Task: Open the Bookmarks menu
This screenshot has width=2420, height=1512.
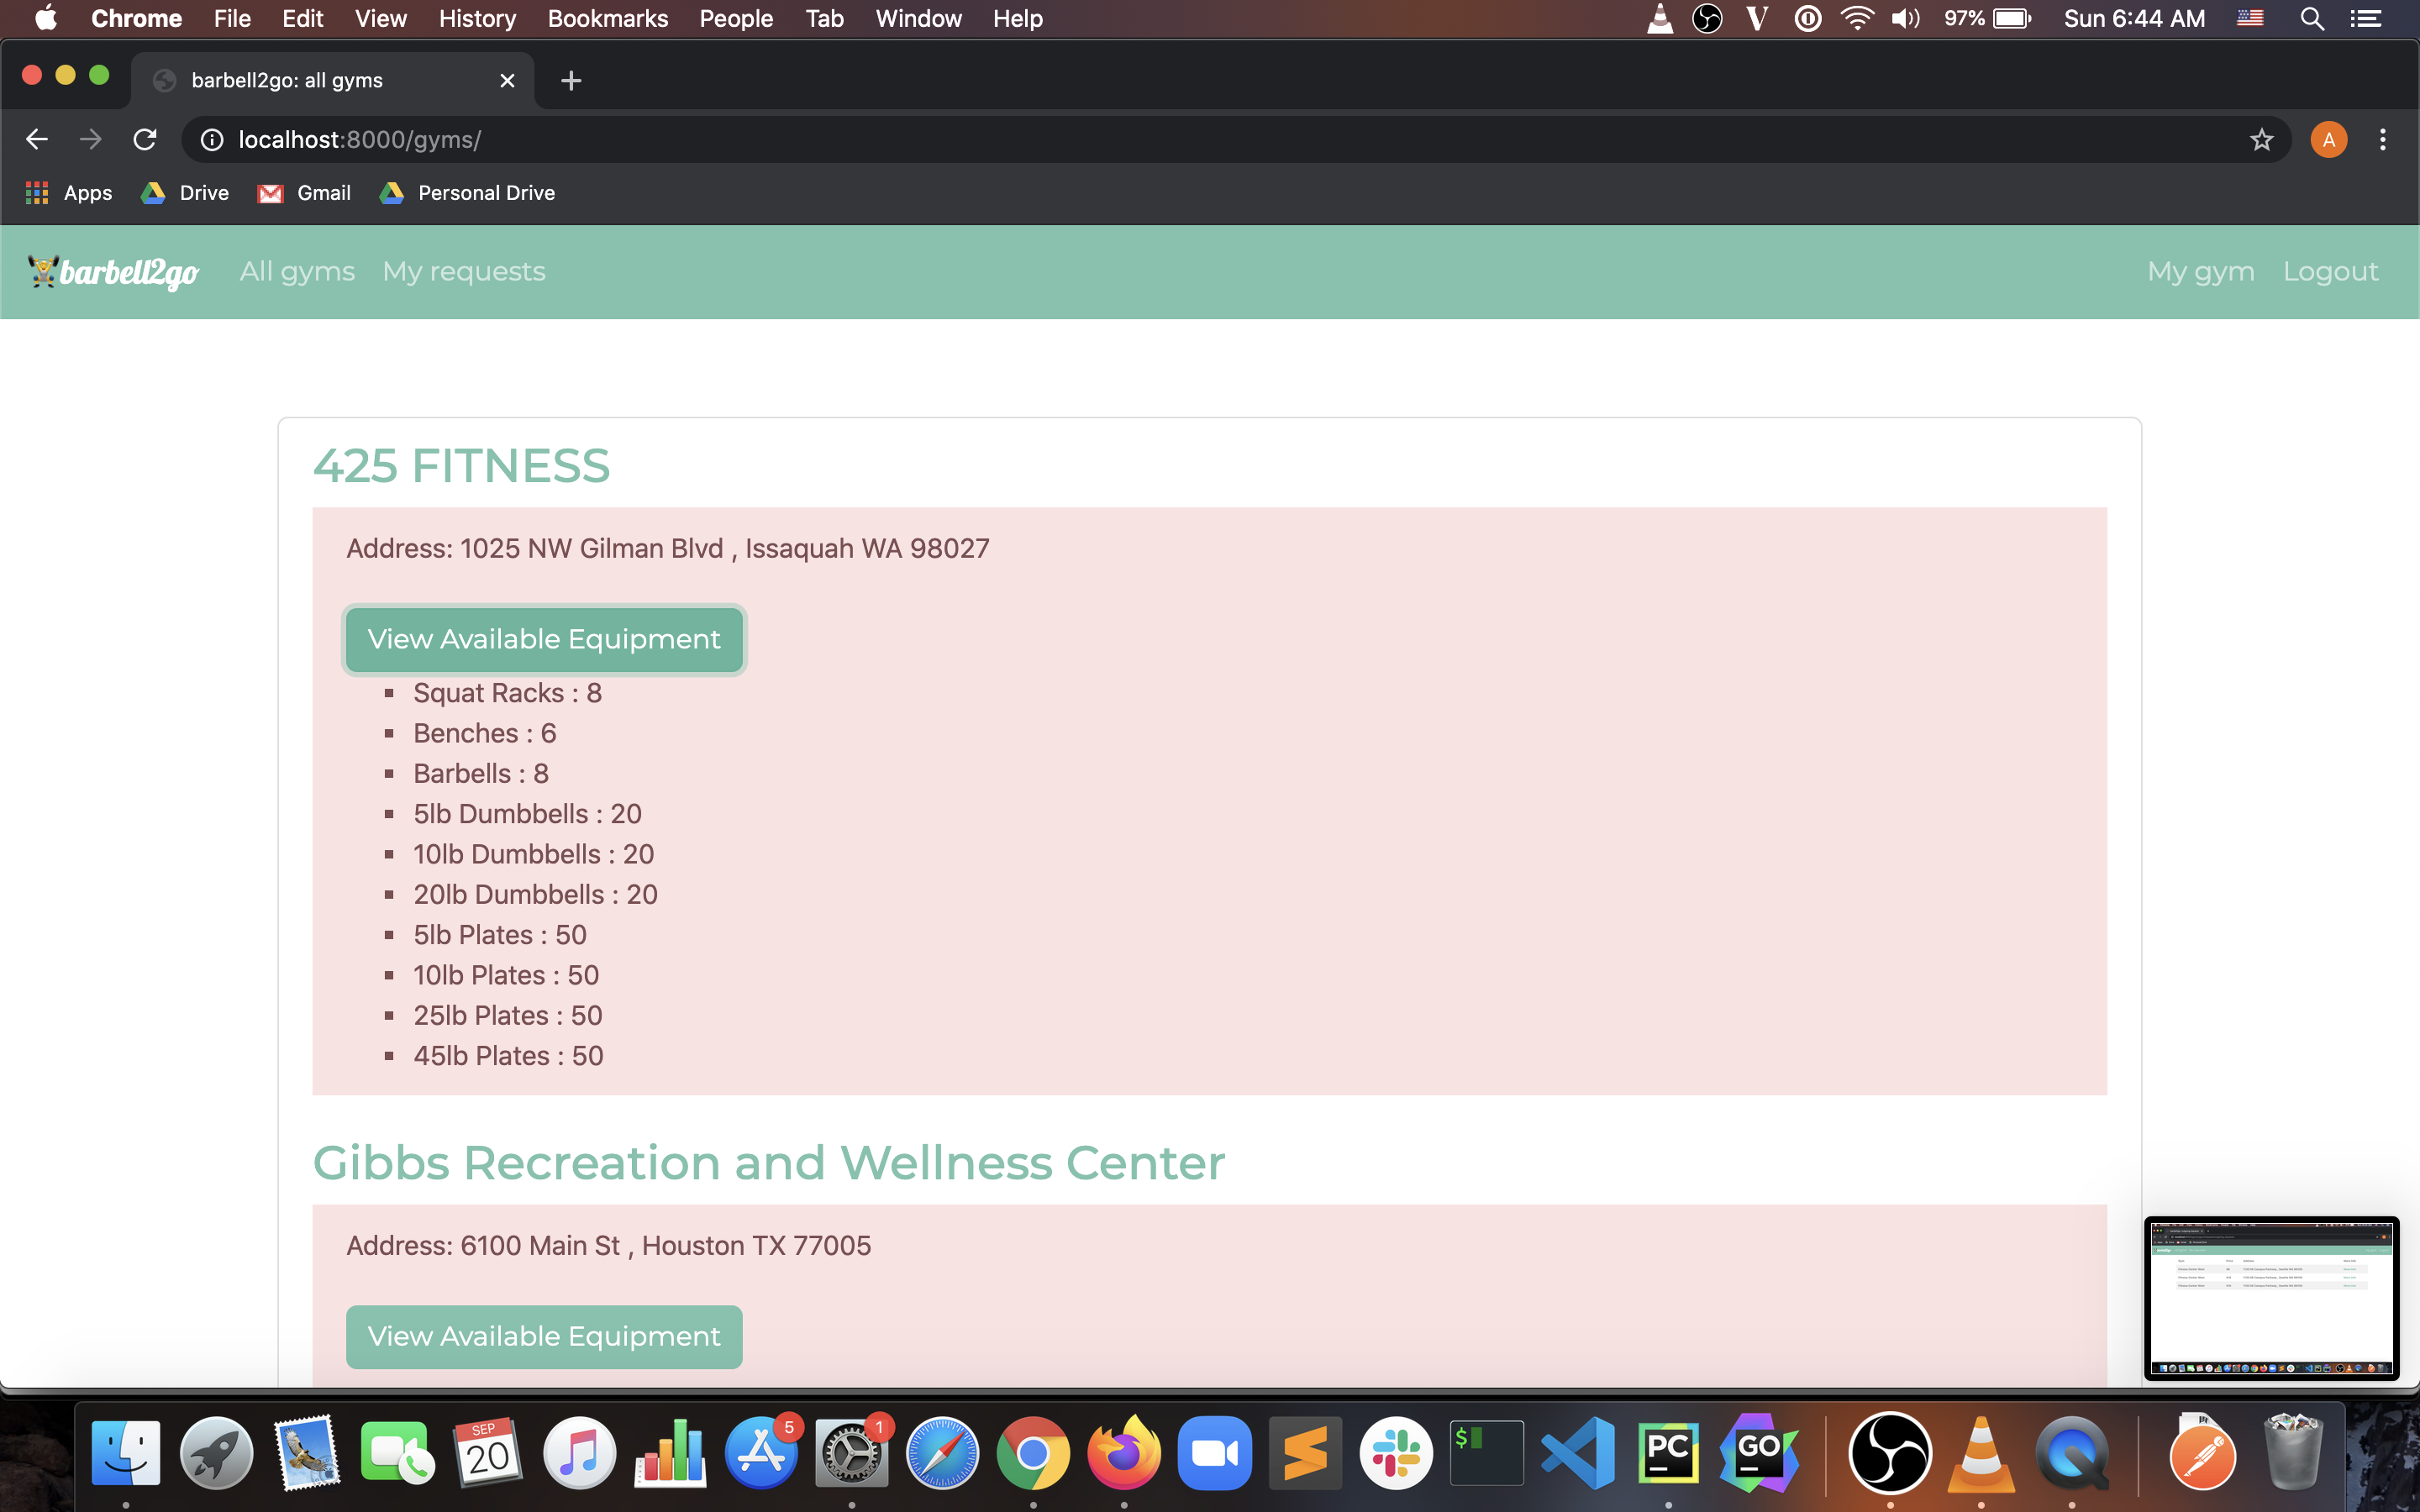Action: [607, 19]
